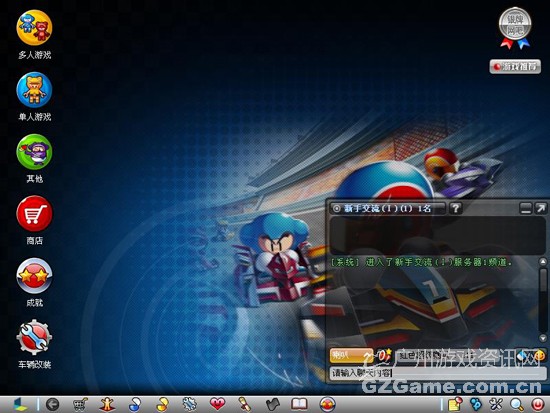Click the back arrow in bottom toolbar
Screen dimensions: 550x413
point(53,405)
